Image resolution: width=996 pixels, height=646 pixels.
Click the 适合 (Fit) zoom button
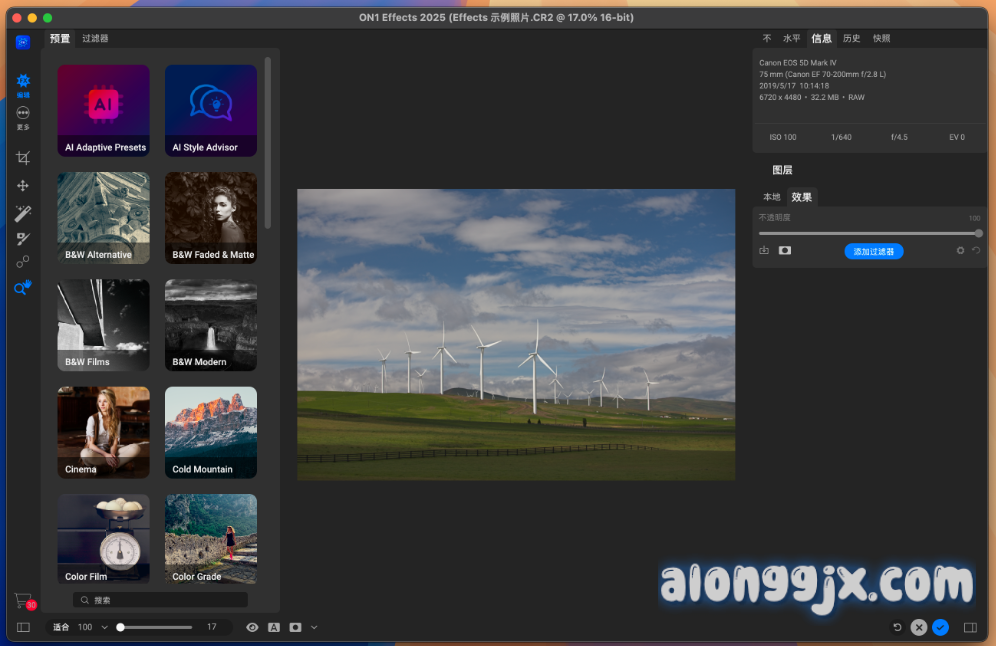[x=61, y=627]
